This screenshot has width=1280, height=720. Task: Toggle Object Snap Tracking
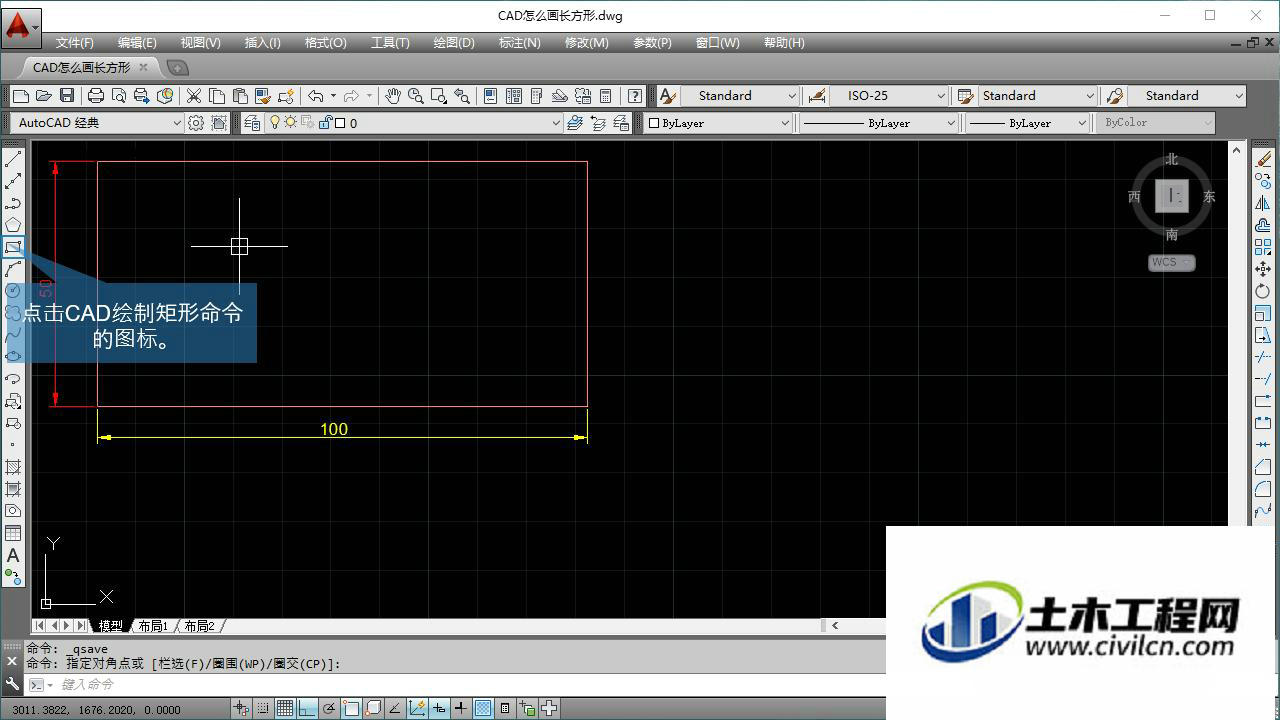click(395, 709)
